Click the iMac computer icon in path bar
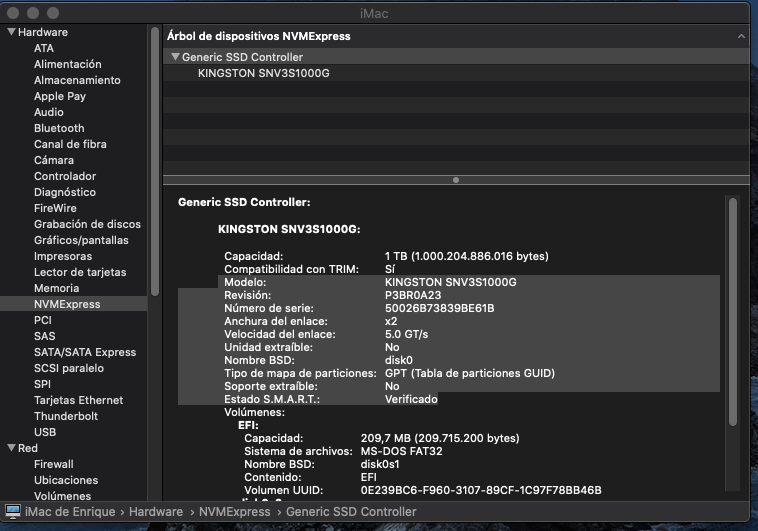 pyautogui.click(x=13, y=512)
